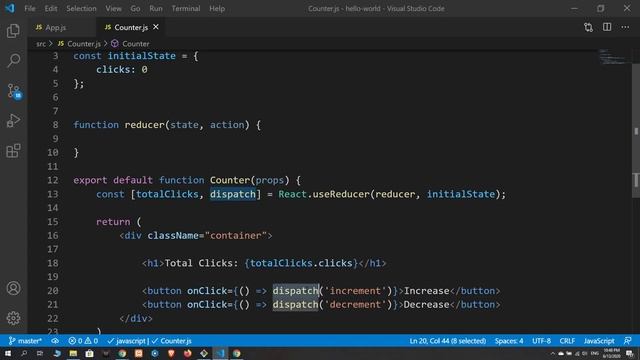Open Brave browser from the taskbar
This screenshot has height=360, width=640.
(171, 353)
